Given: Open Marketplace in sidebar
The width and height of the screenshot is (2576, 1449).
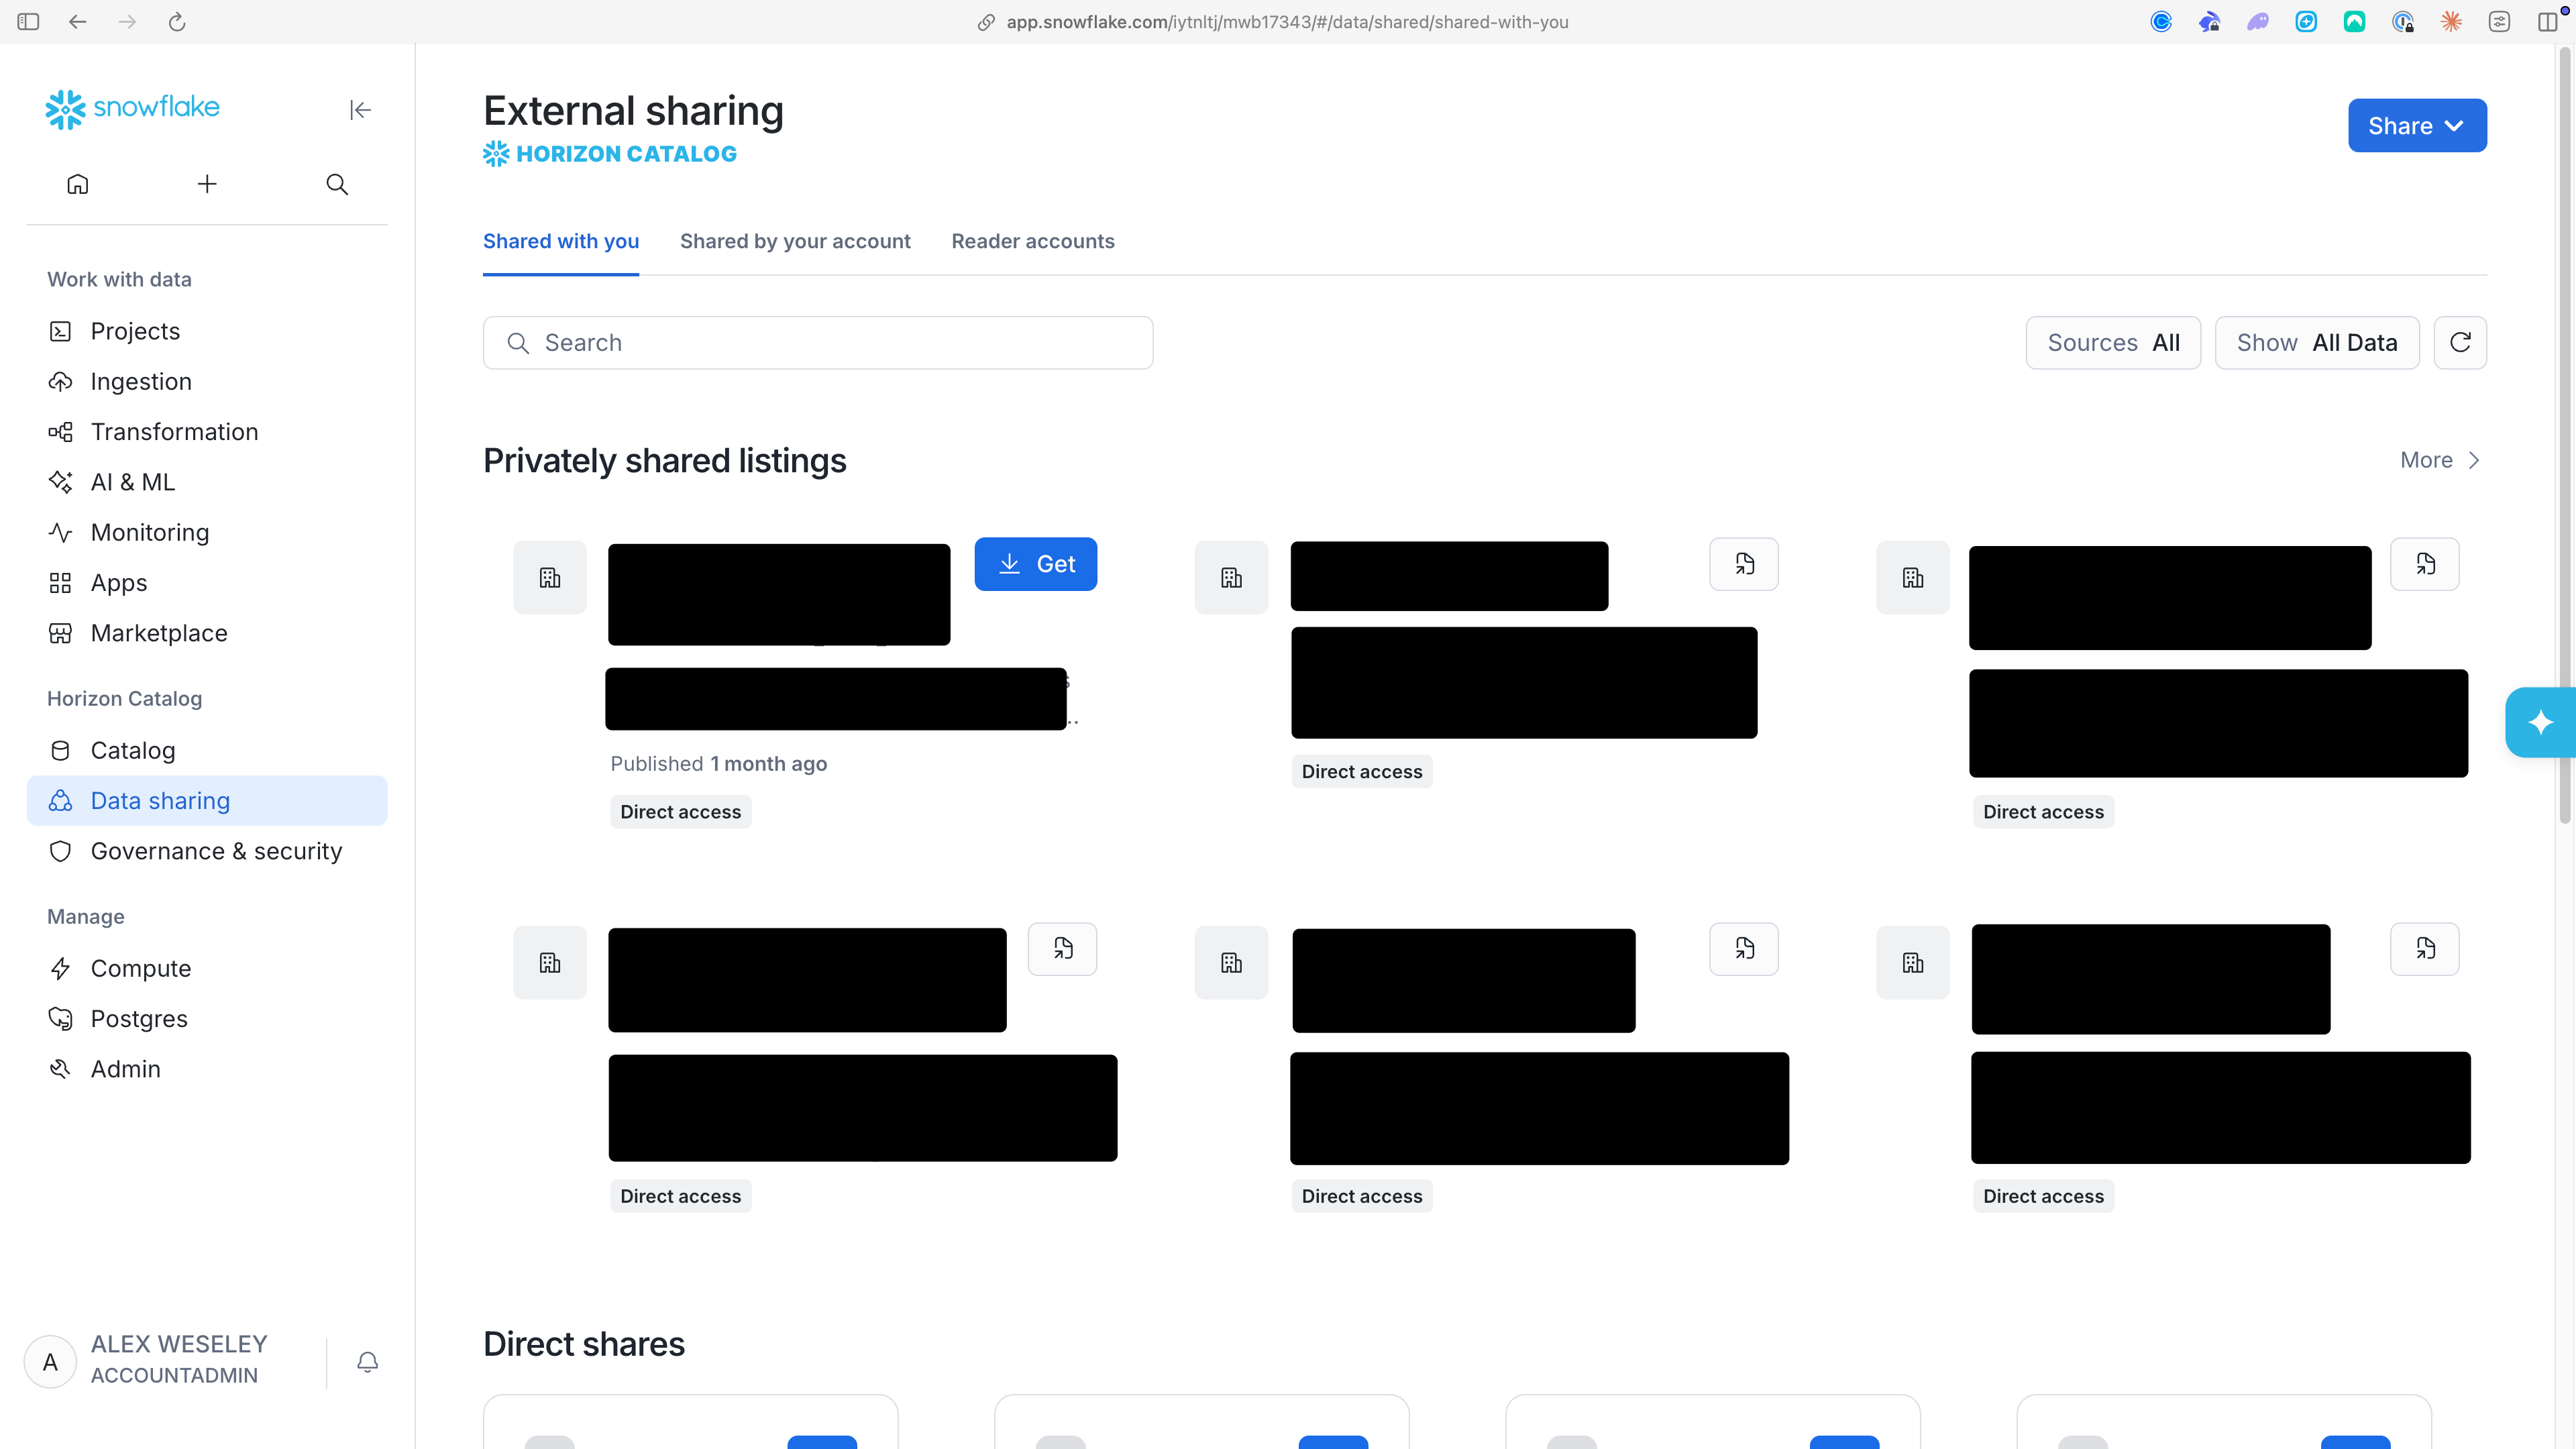Looking at the screenshot, I should click(x=207, y=633).
